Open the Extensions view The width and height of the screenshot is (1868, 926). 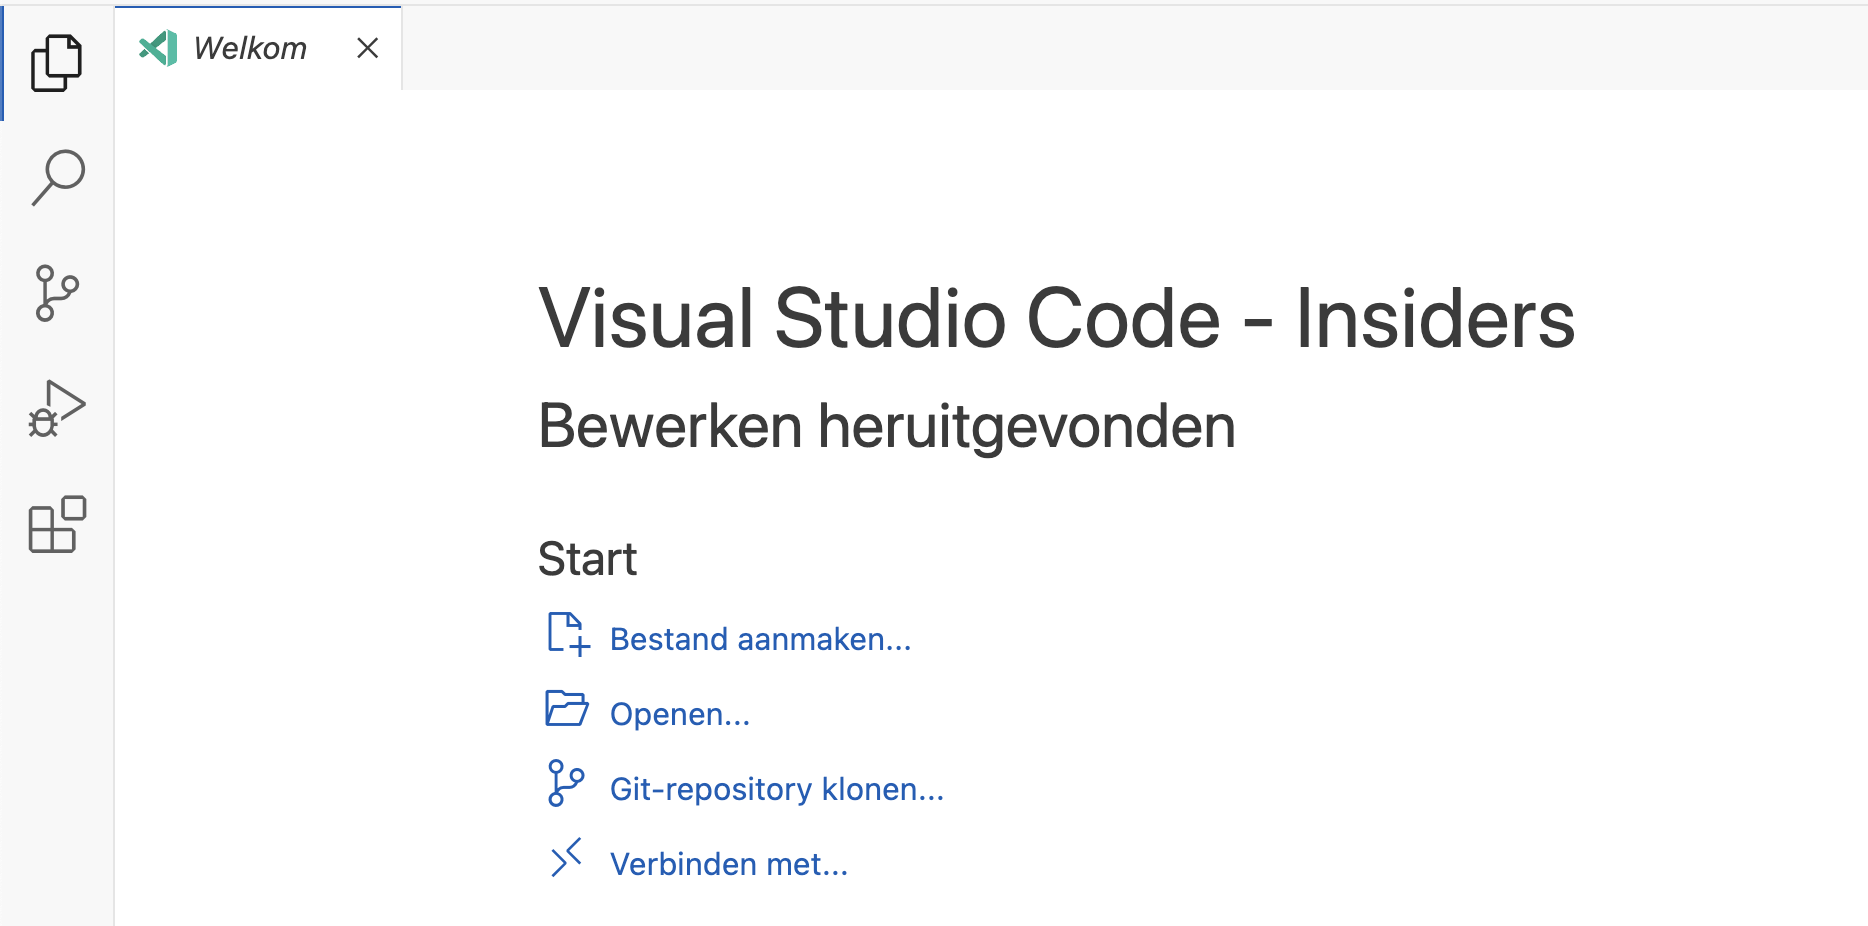pyautogui.click(x=57, y=524)
